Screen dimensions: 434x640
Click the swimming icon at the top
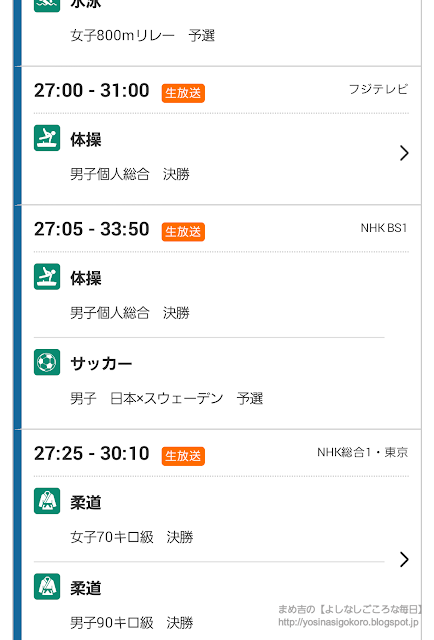pos(47,4)
